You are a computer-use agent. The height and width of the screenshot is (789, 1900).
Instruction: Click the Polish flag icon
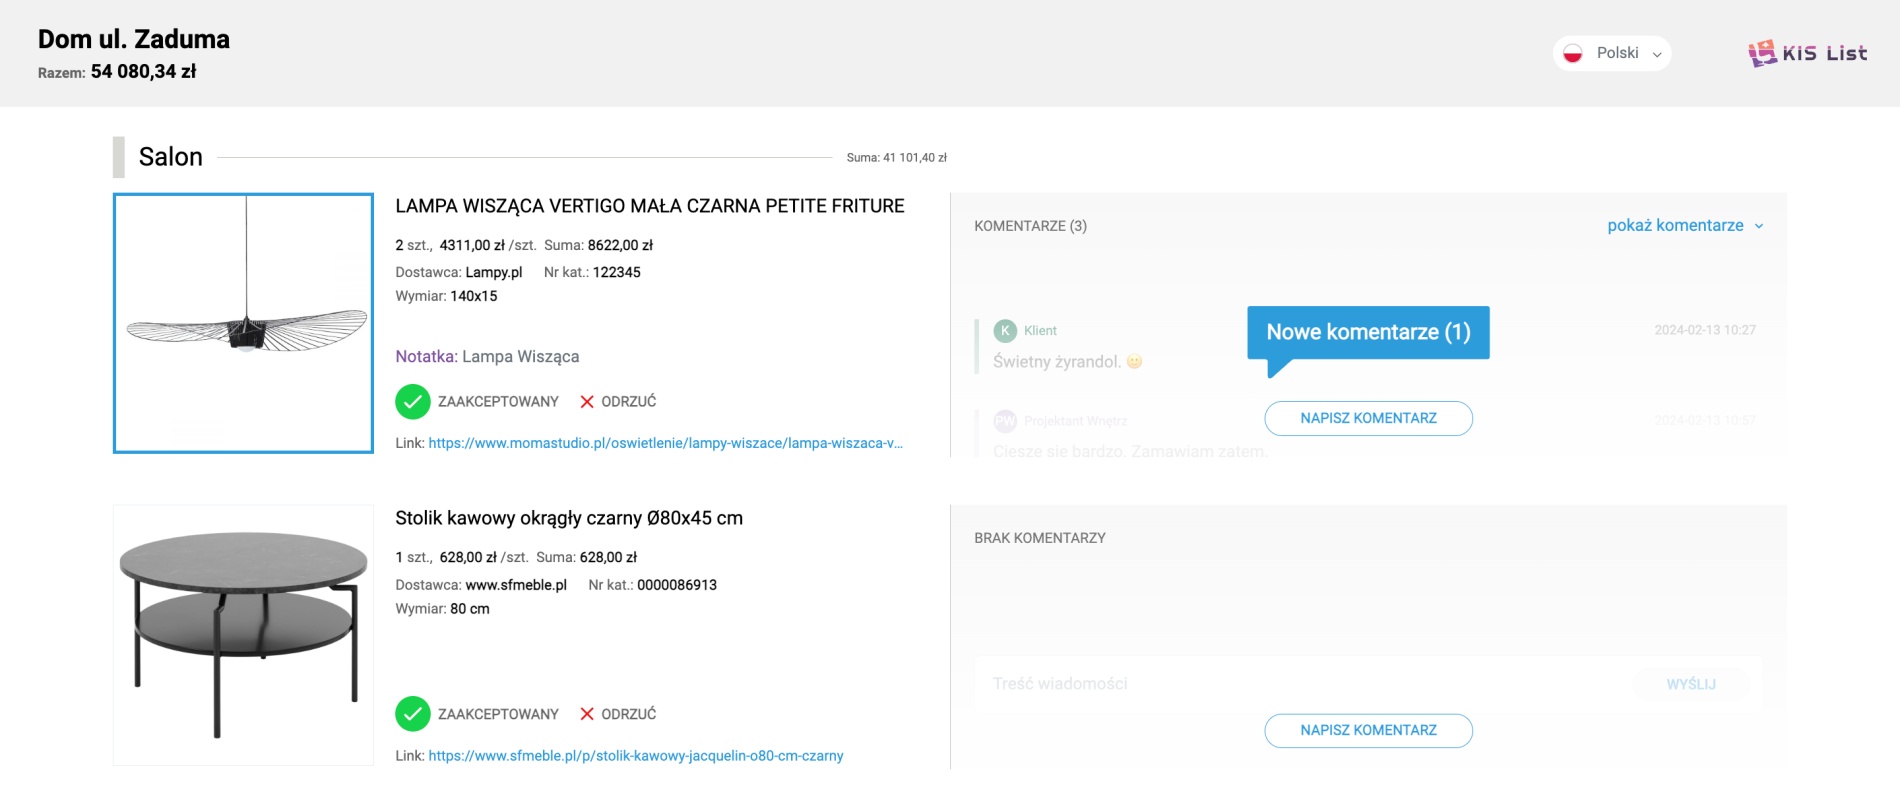coord(1573,53)
